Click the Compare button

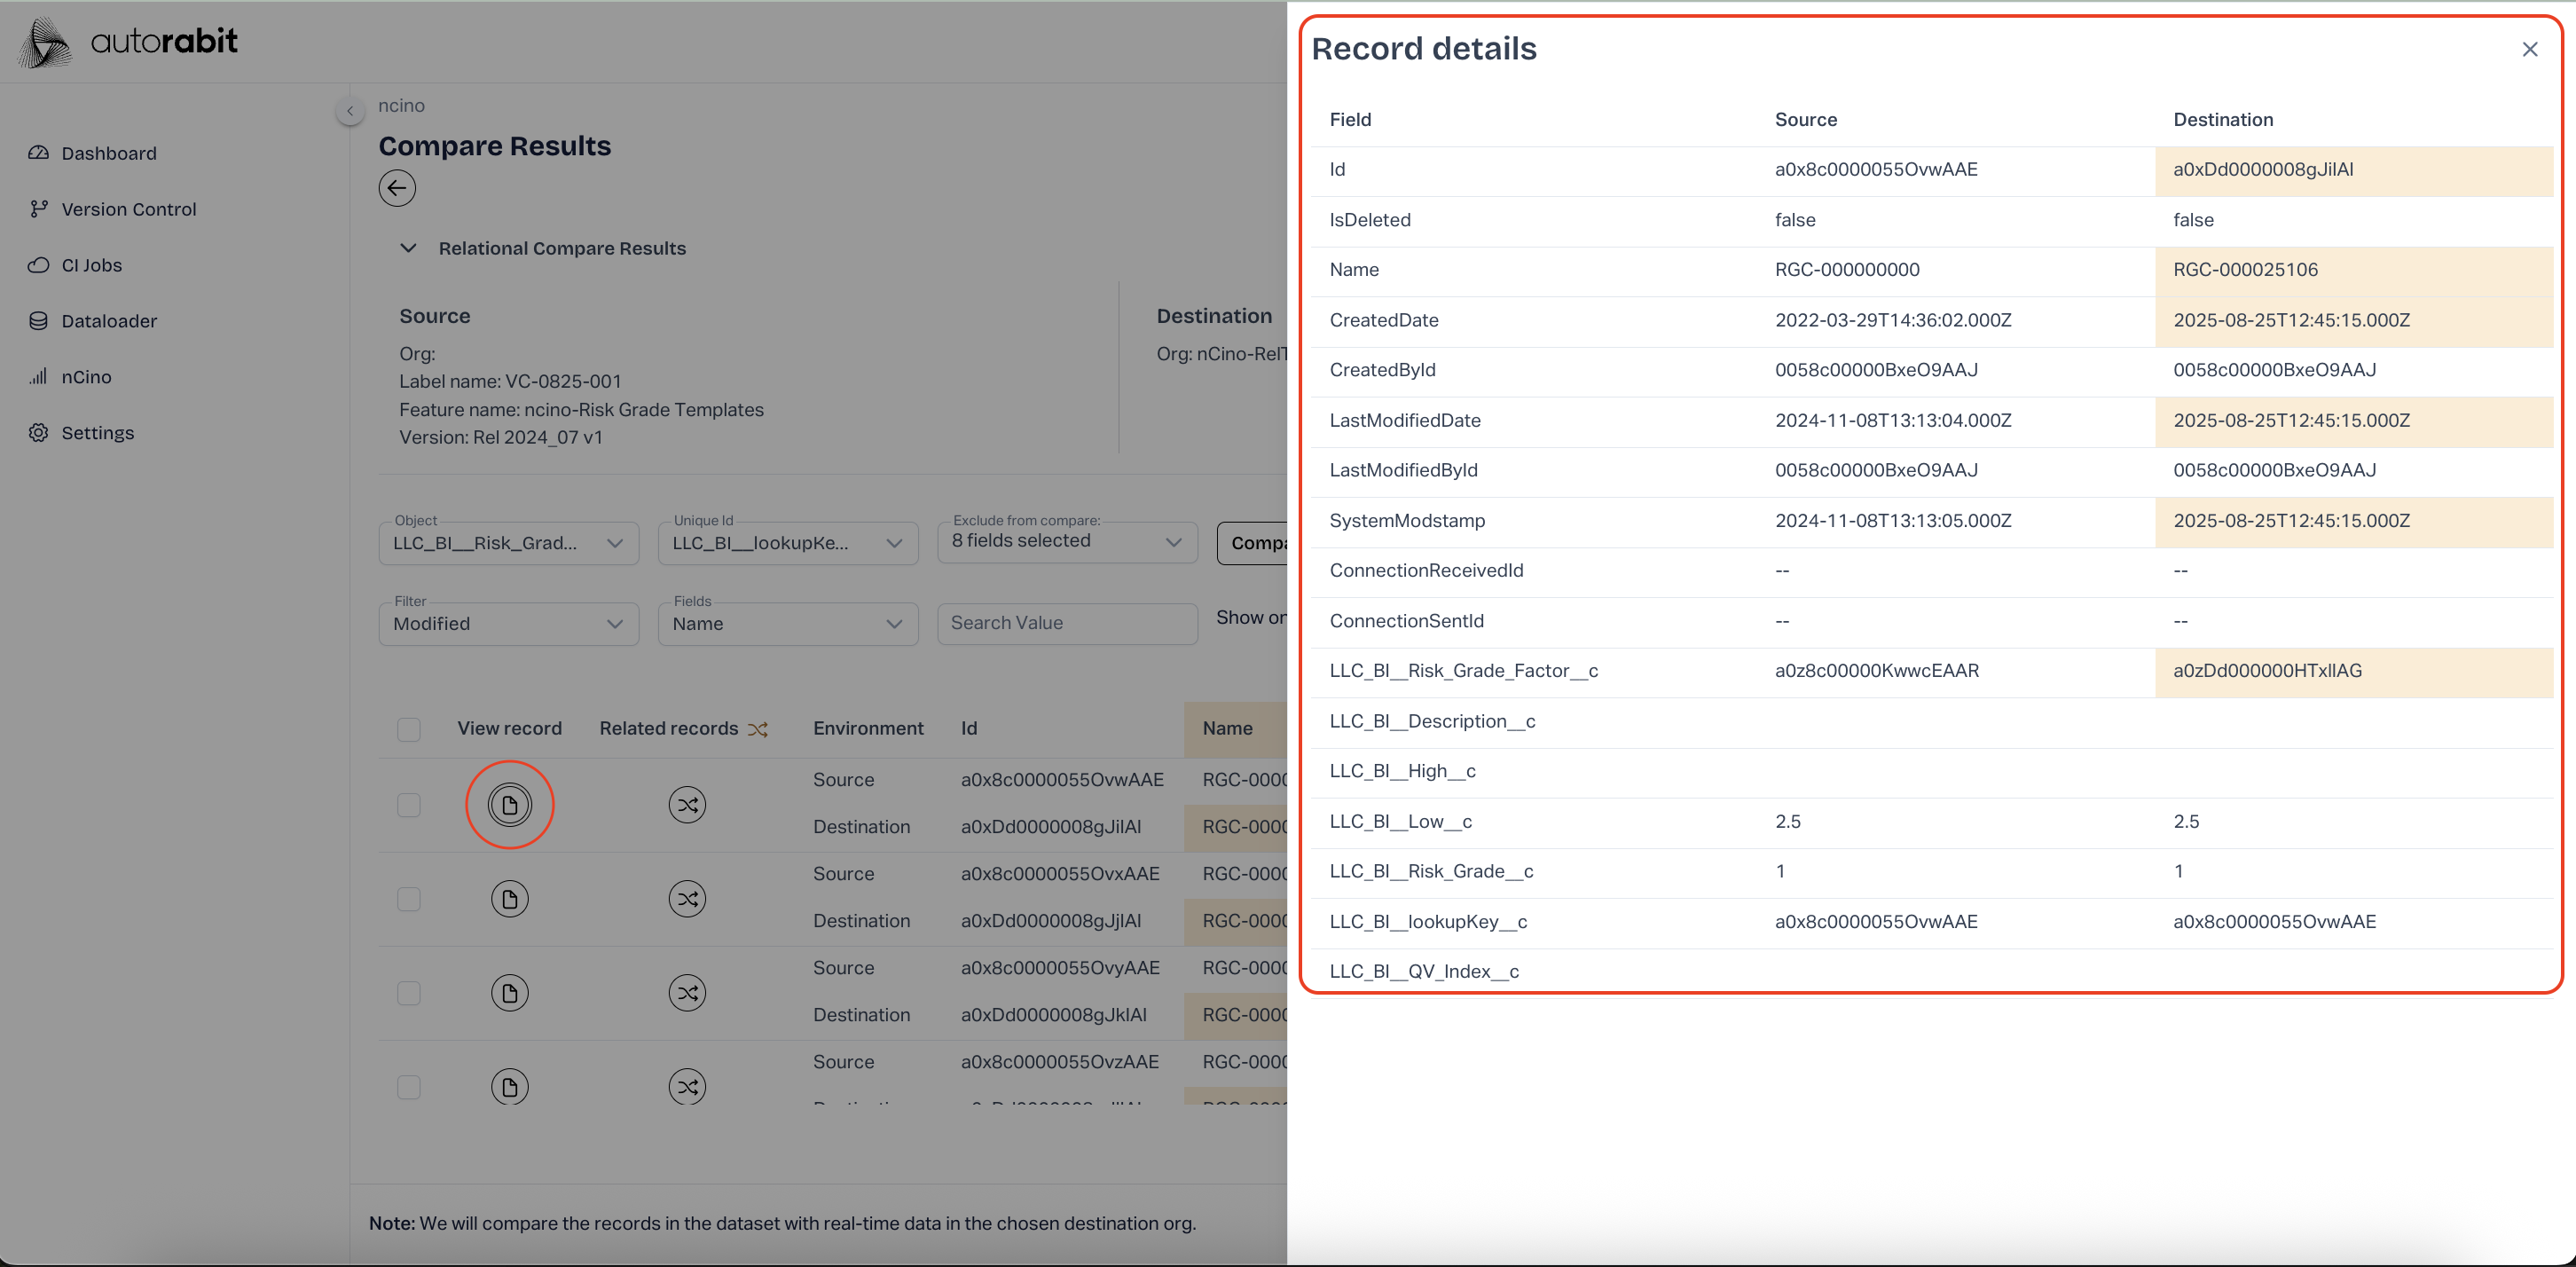(x=1253, y=543)
